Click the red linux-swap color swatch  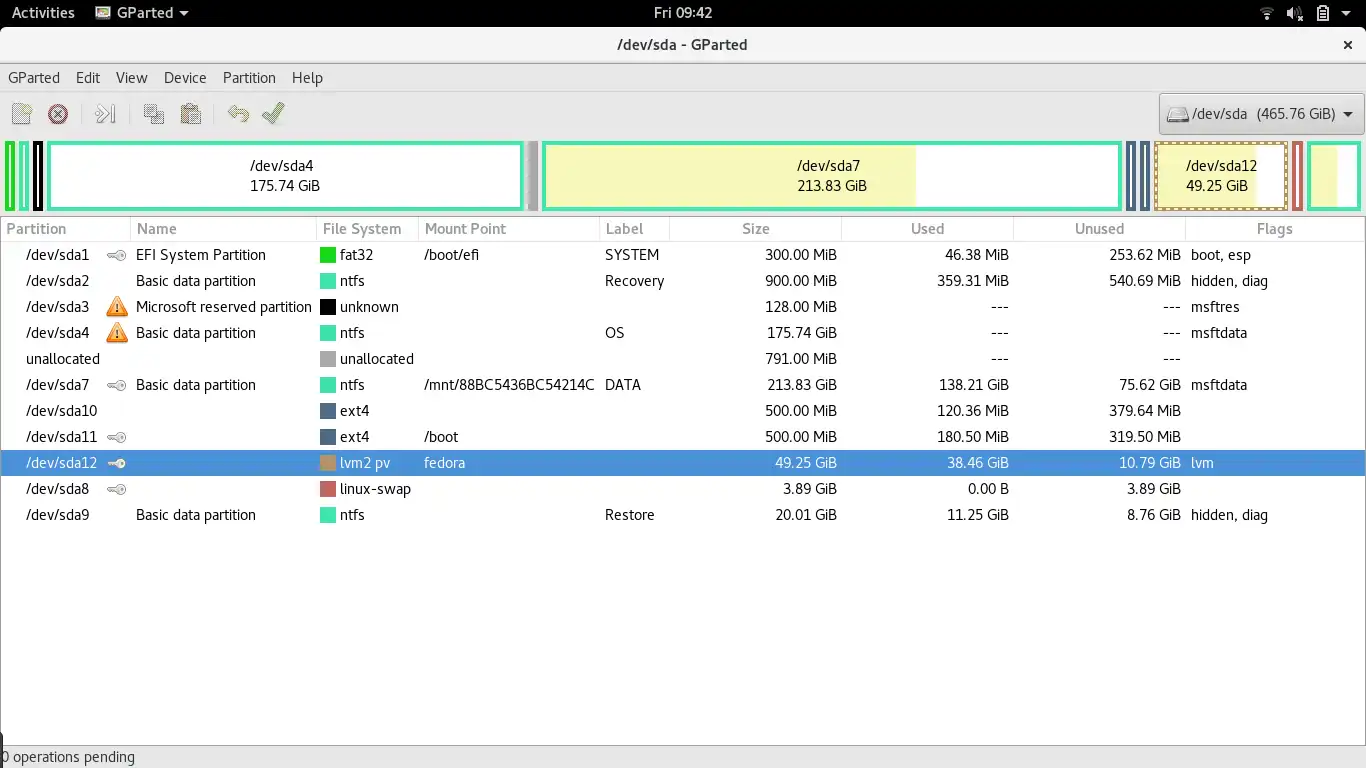(x=327, y=489)
